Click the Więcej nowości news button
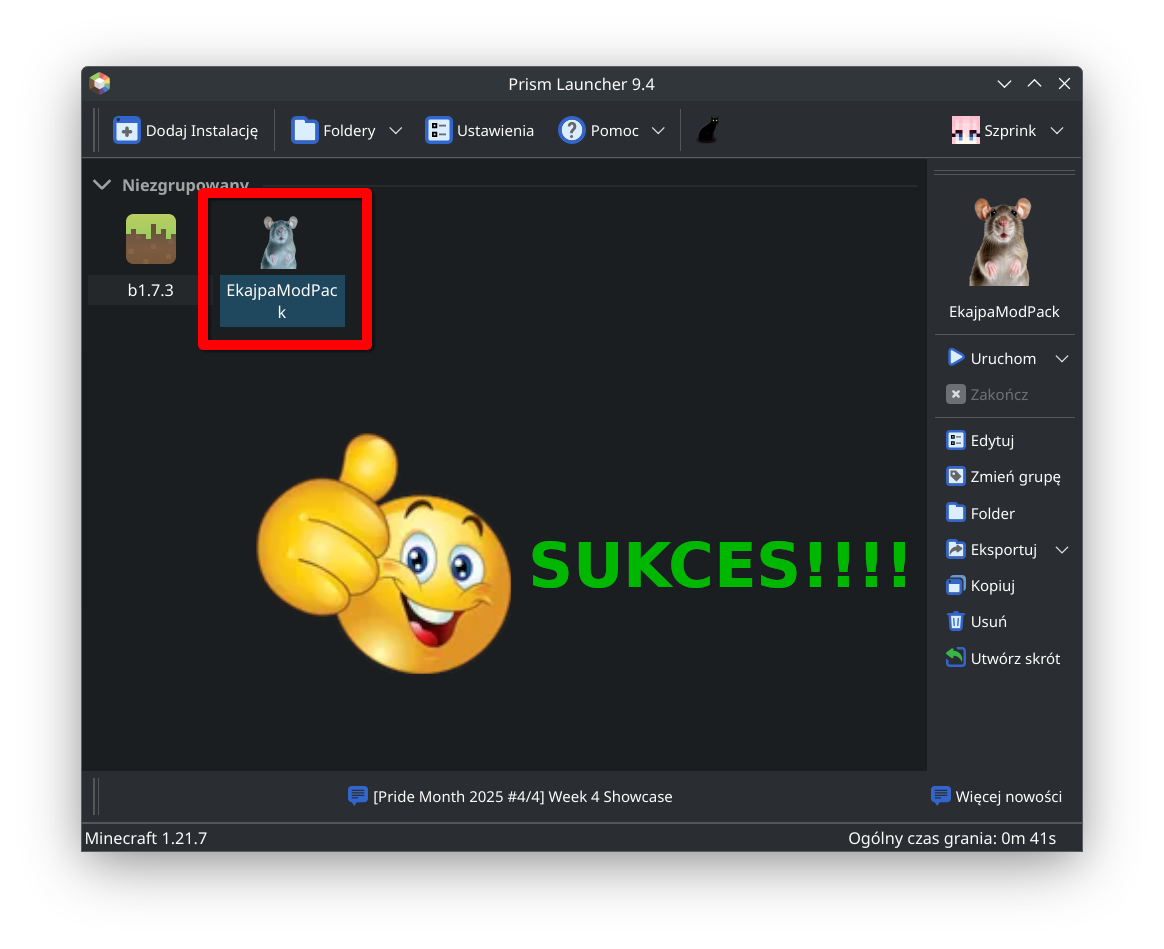Viewport: 1164px width, 949px height. click(996, 797)
